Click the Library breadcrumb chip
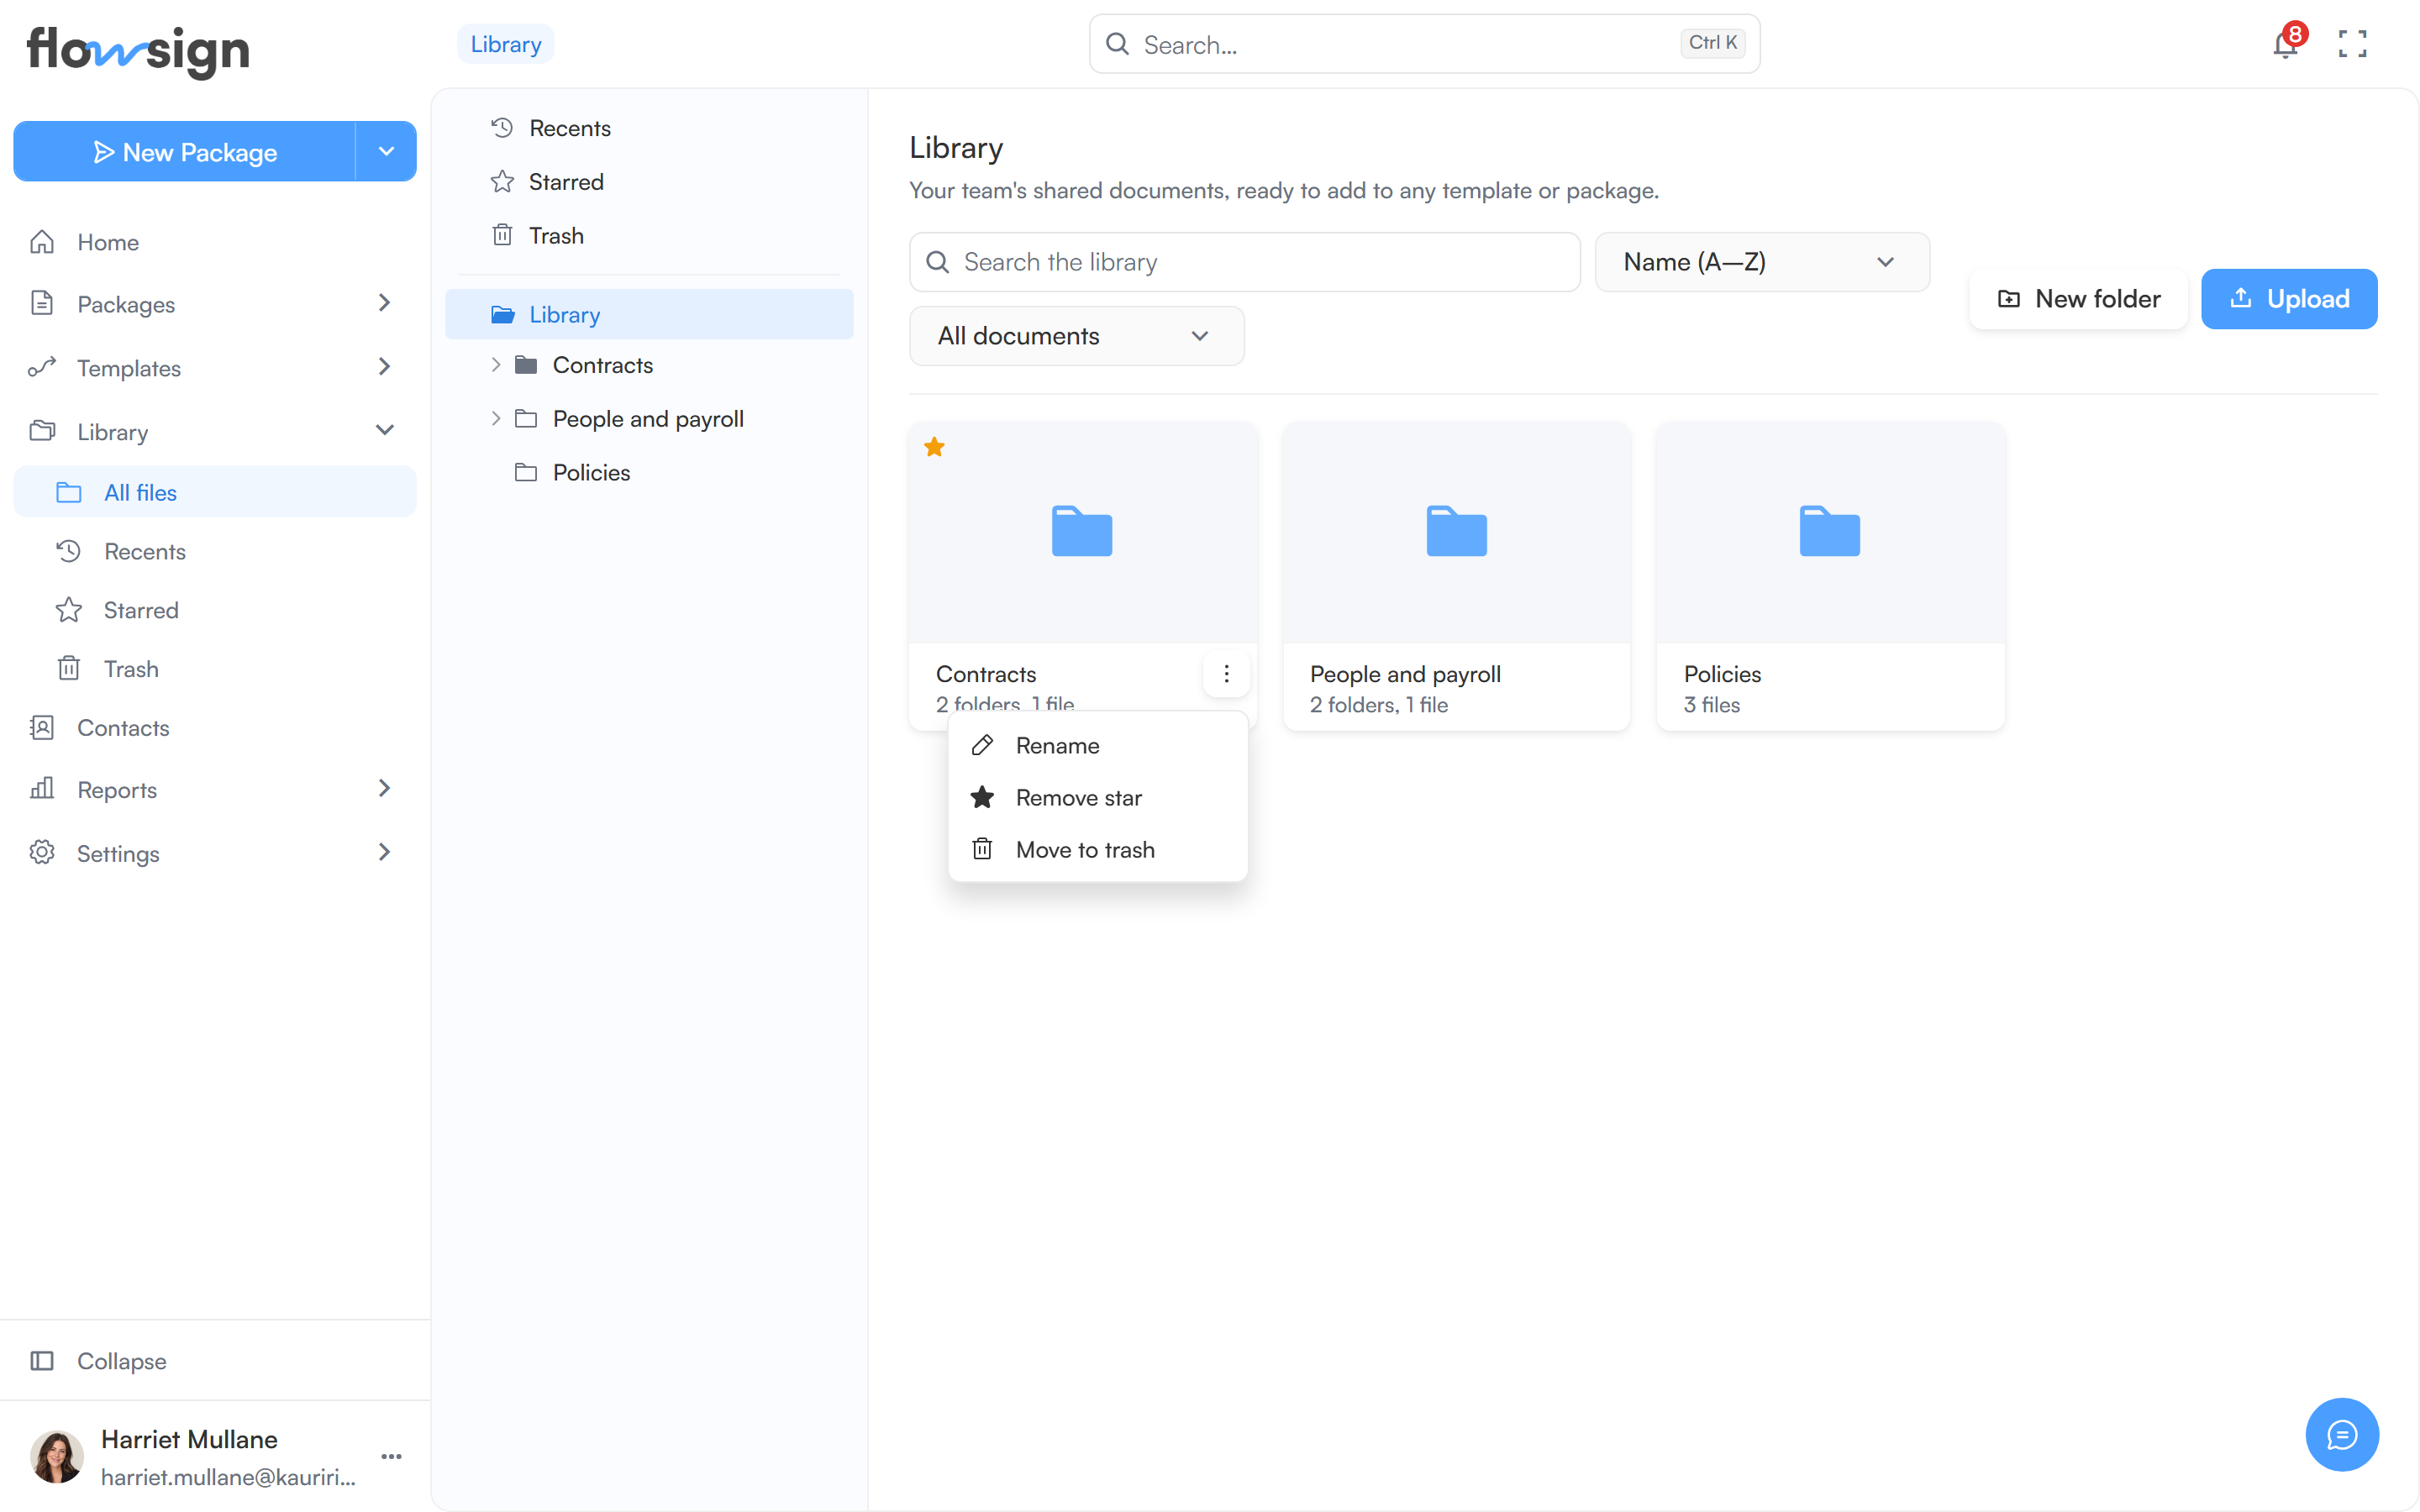Image resolution: width=2420 pixels, height=1512 pixels. tap(506, 44)
